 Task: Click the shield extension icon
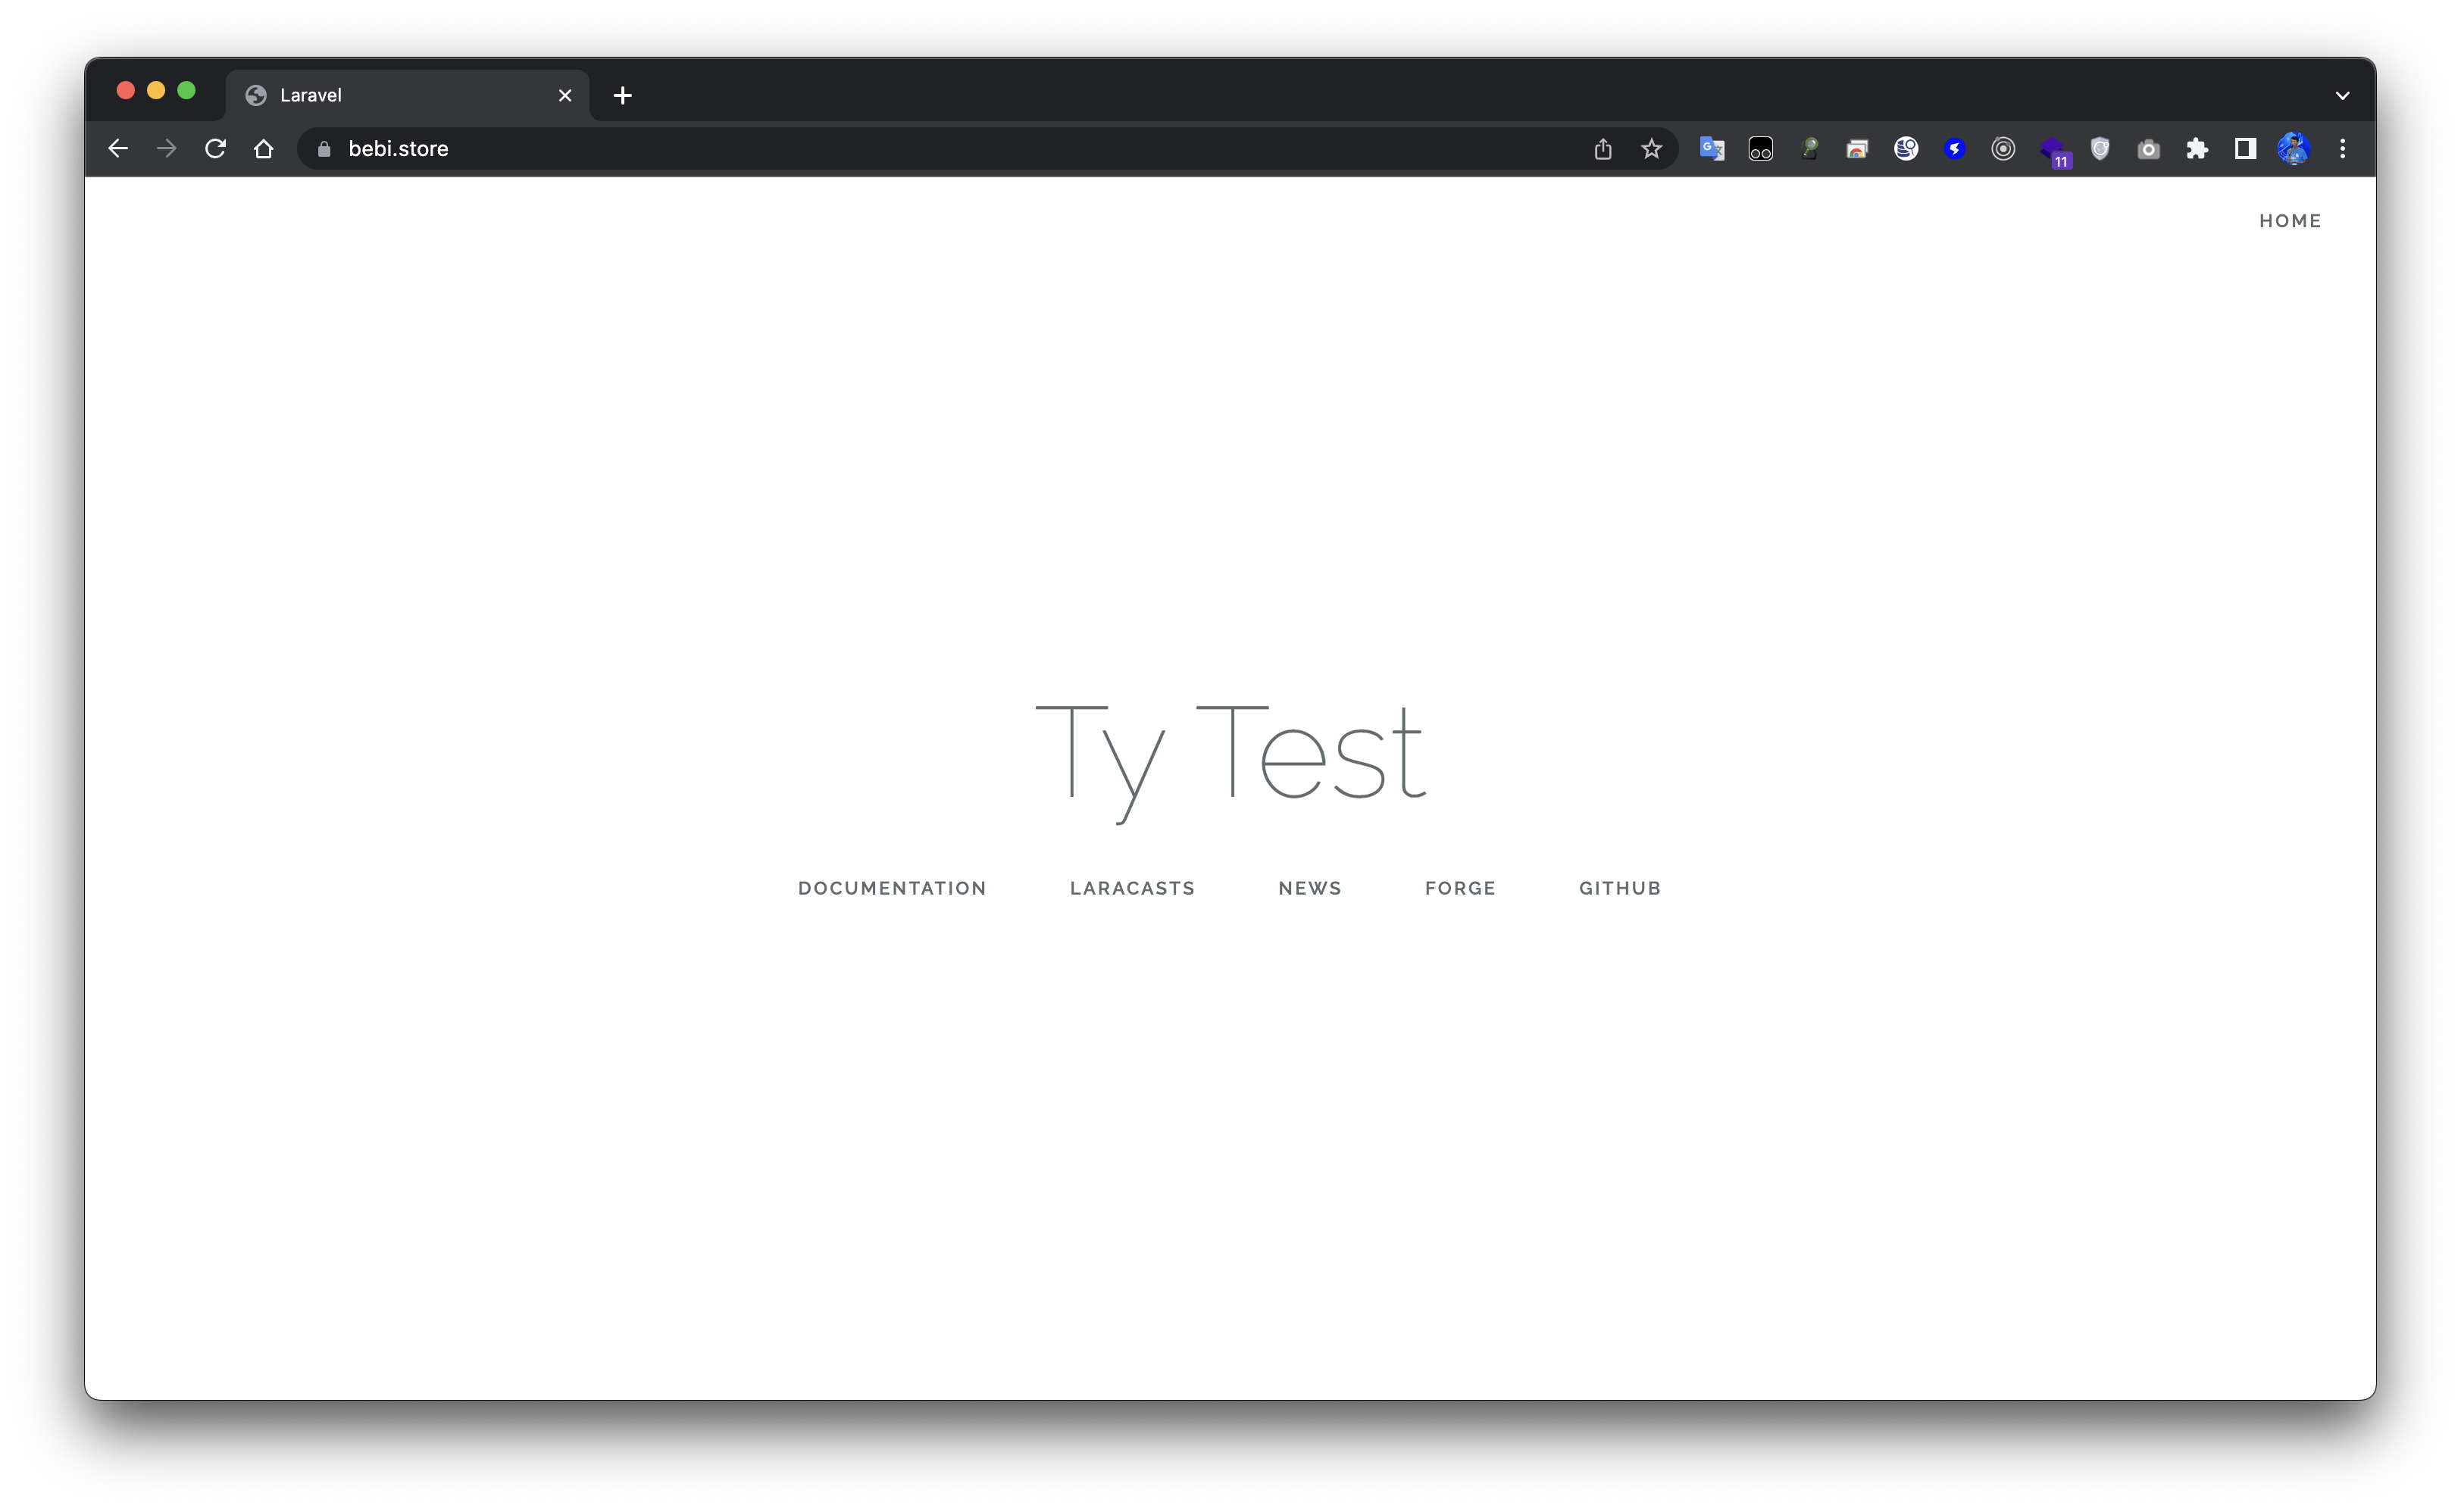point(2100,149)
